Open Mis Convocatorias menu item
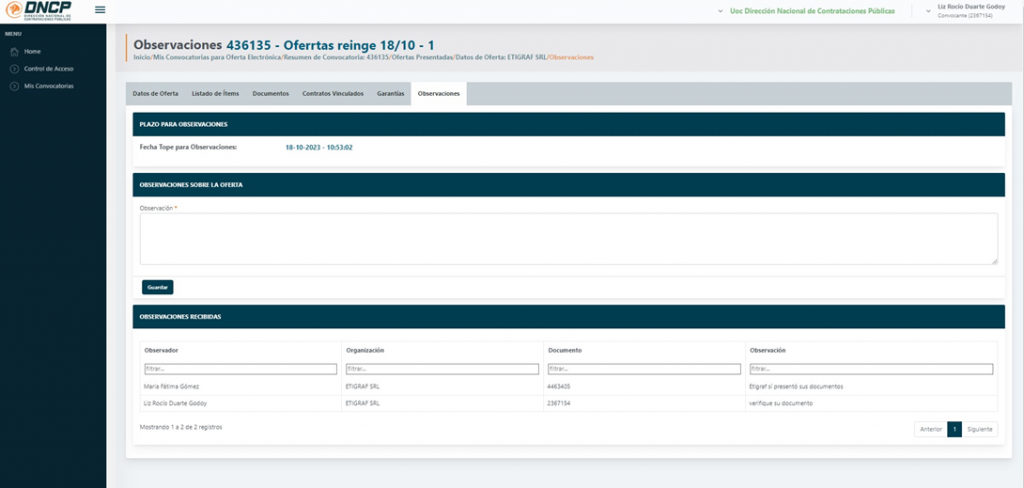This screenshot has height=488, width=1024. tap(48, 86)
